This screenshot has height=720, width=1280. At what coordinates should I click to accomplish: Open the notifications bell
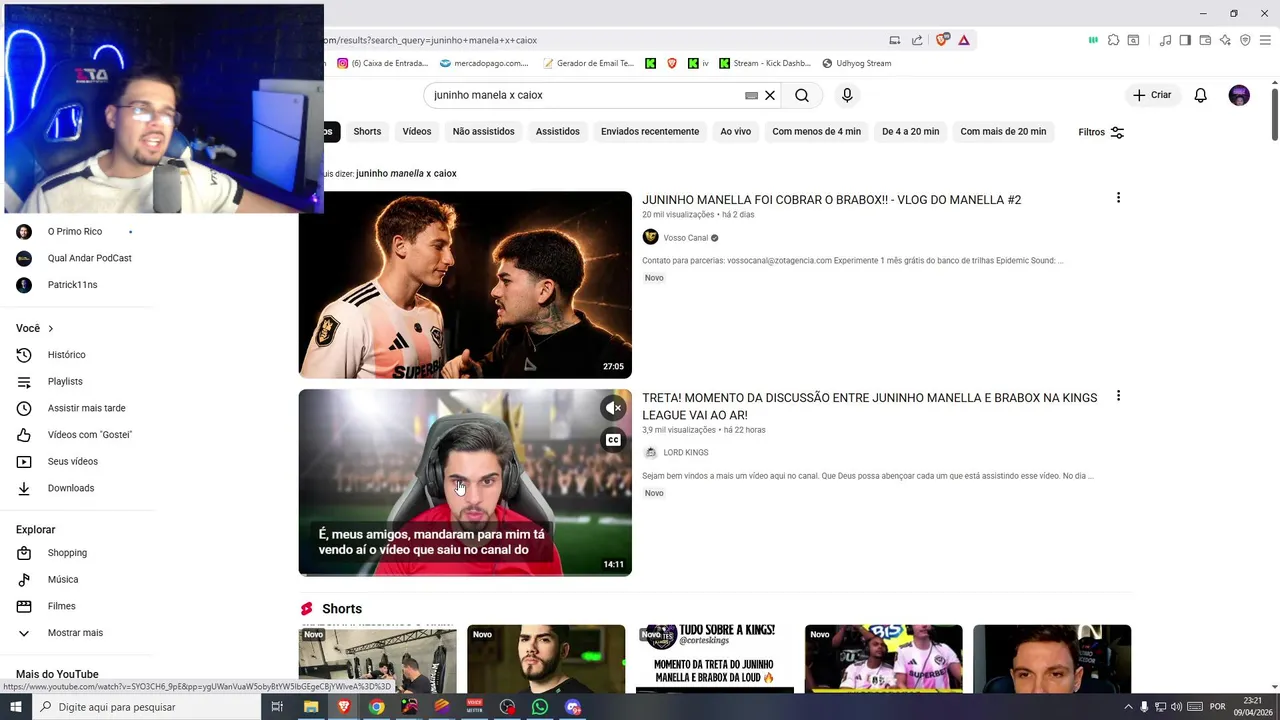pos(1200,95)
